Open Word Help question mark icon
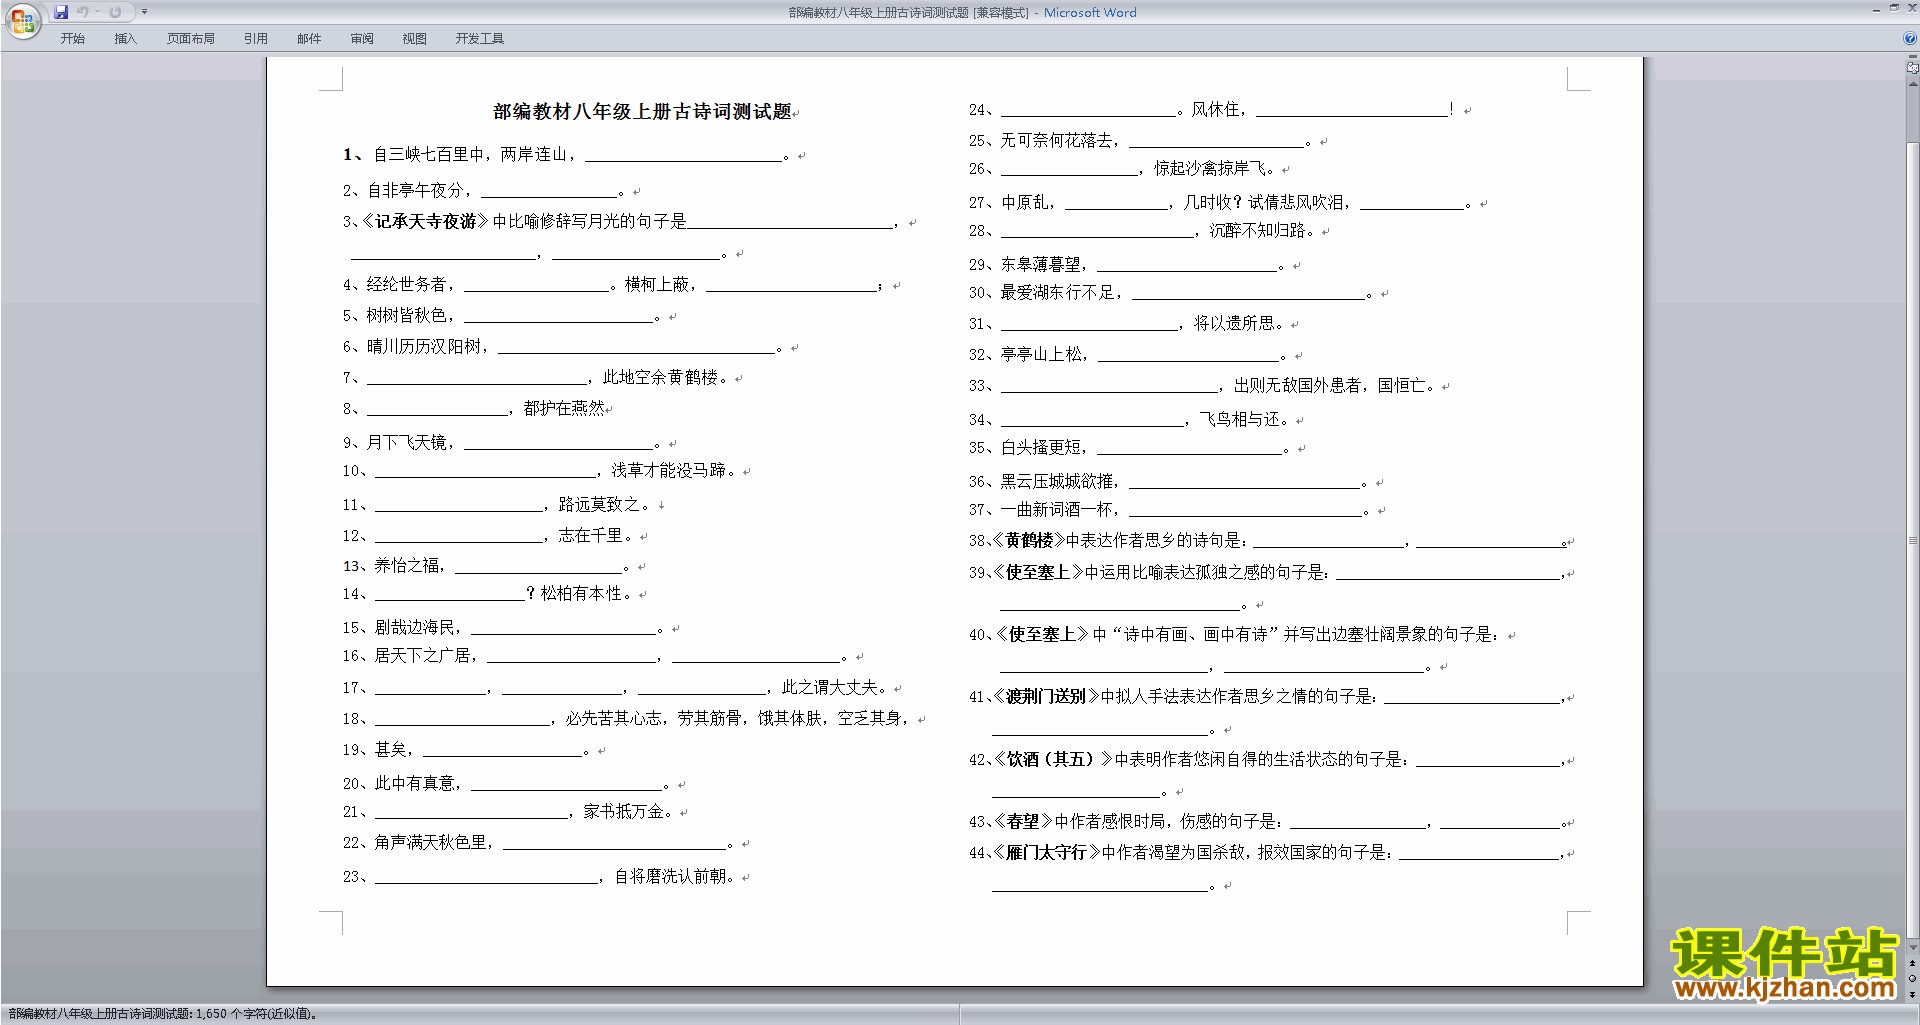 coord(1910,38)
